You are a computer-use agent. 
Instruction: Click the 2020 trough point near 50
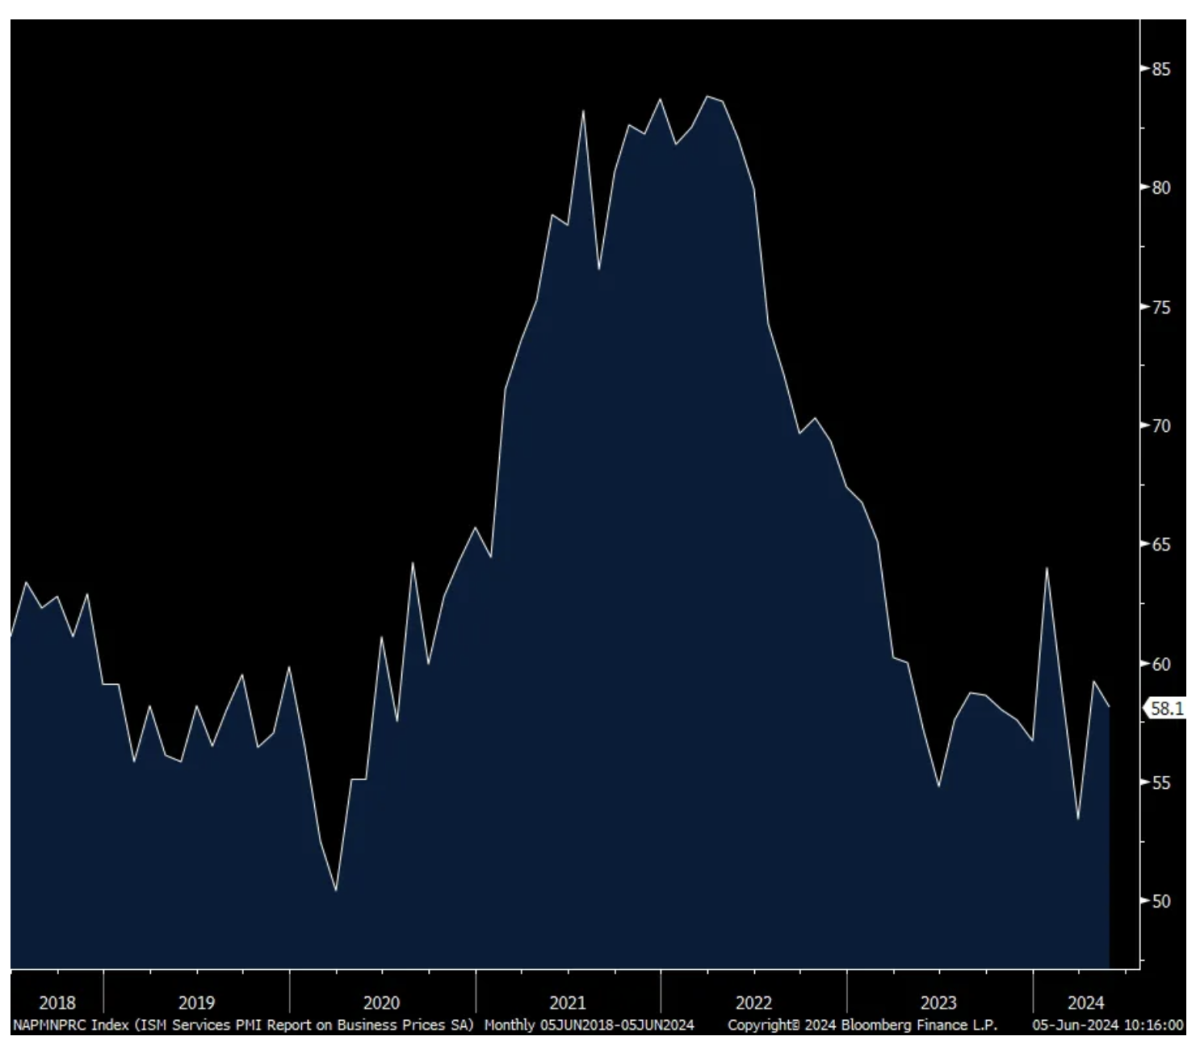coord(336,890)
